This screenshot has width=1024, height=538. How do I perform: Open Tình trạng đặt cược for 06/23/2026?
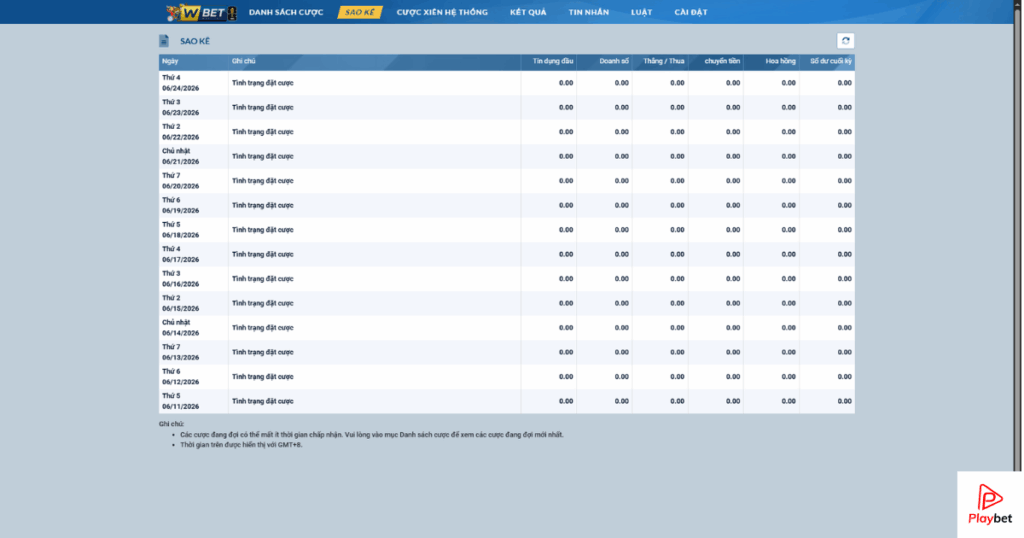click(x=263, y=108)
